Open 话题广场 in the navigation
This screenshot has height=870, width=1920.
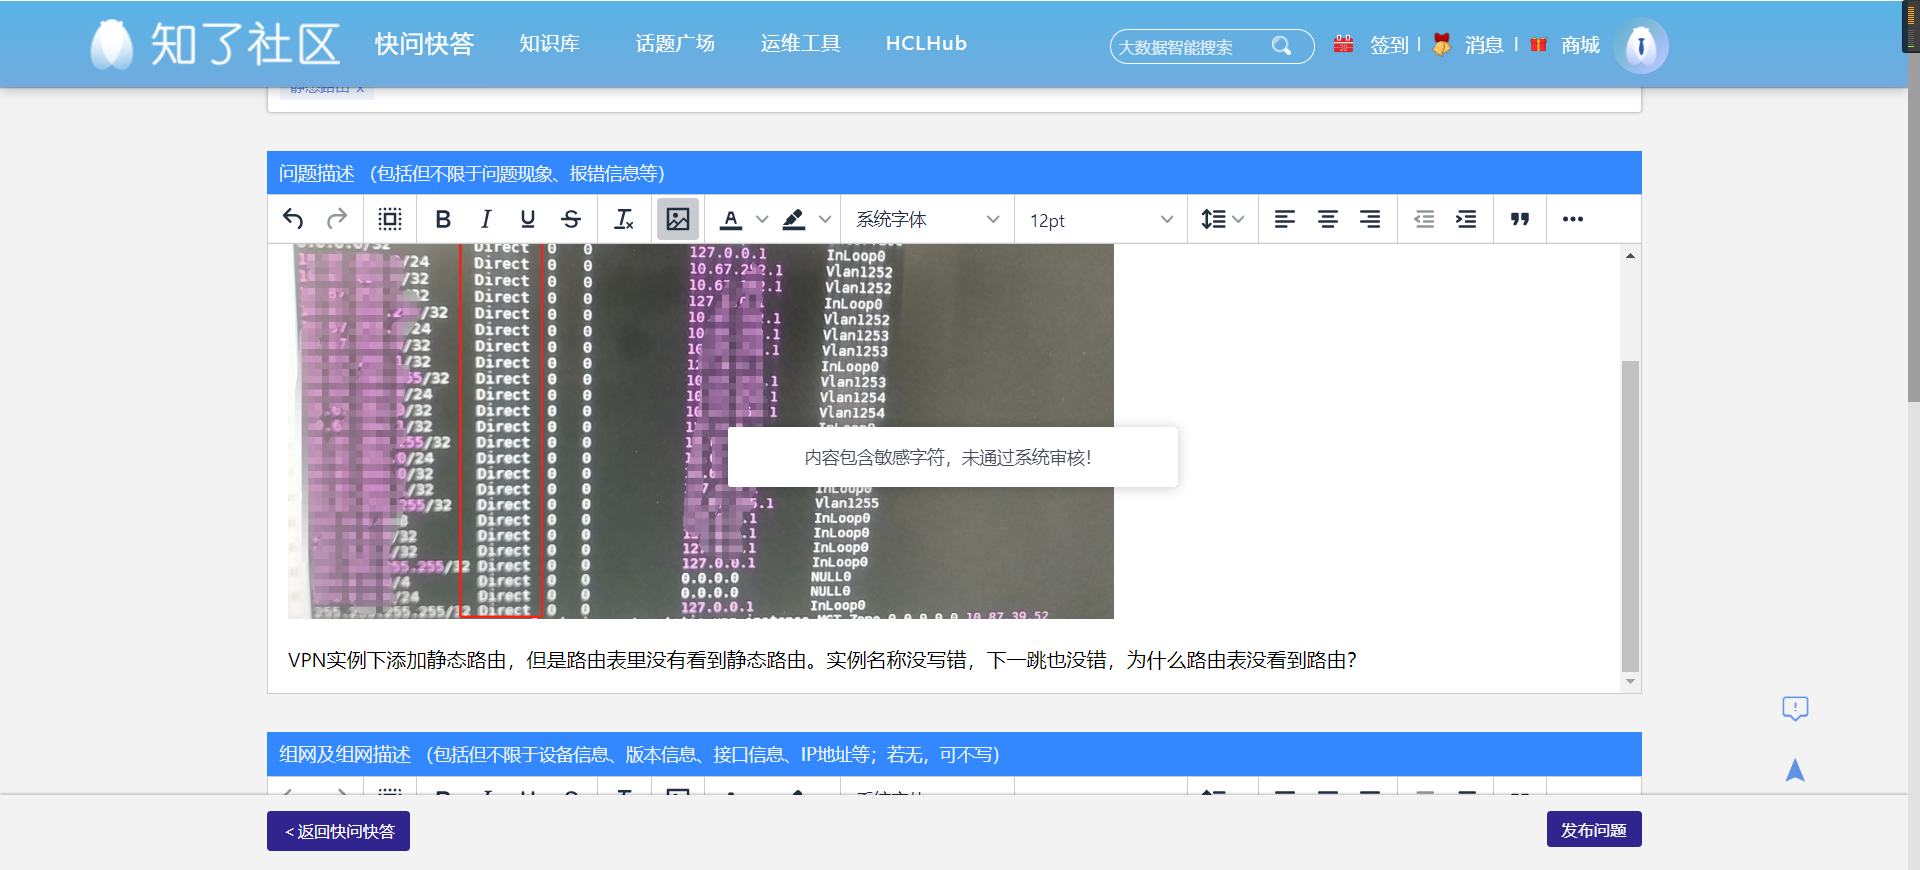click(x=675, y=44)
